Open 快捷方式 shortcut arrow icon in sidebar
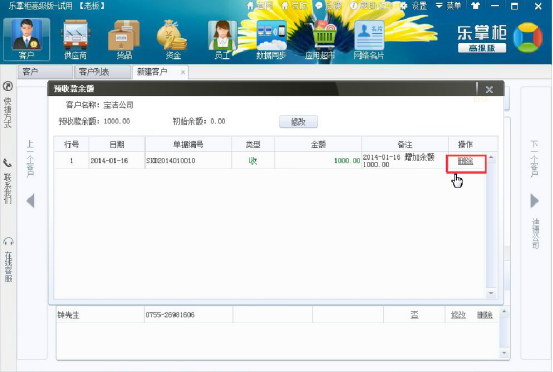This screenshot has width=553, height=372. (x=8, y=86)
